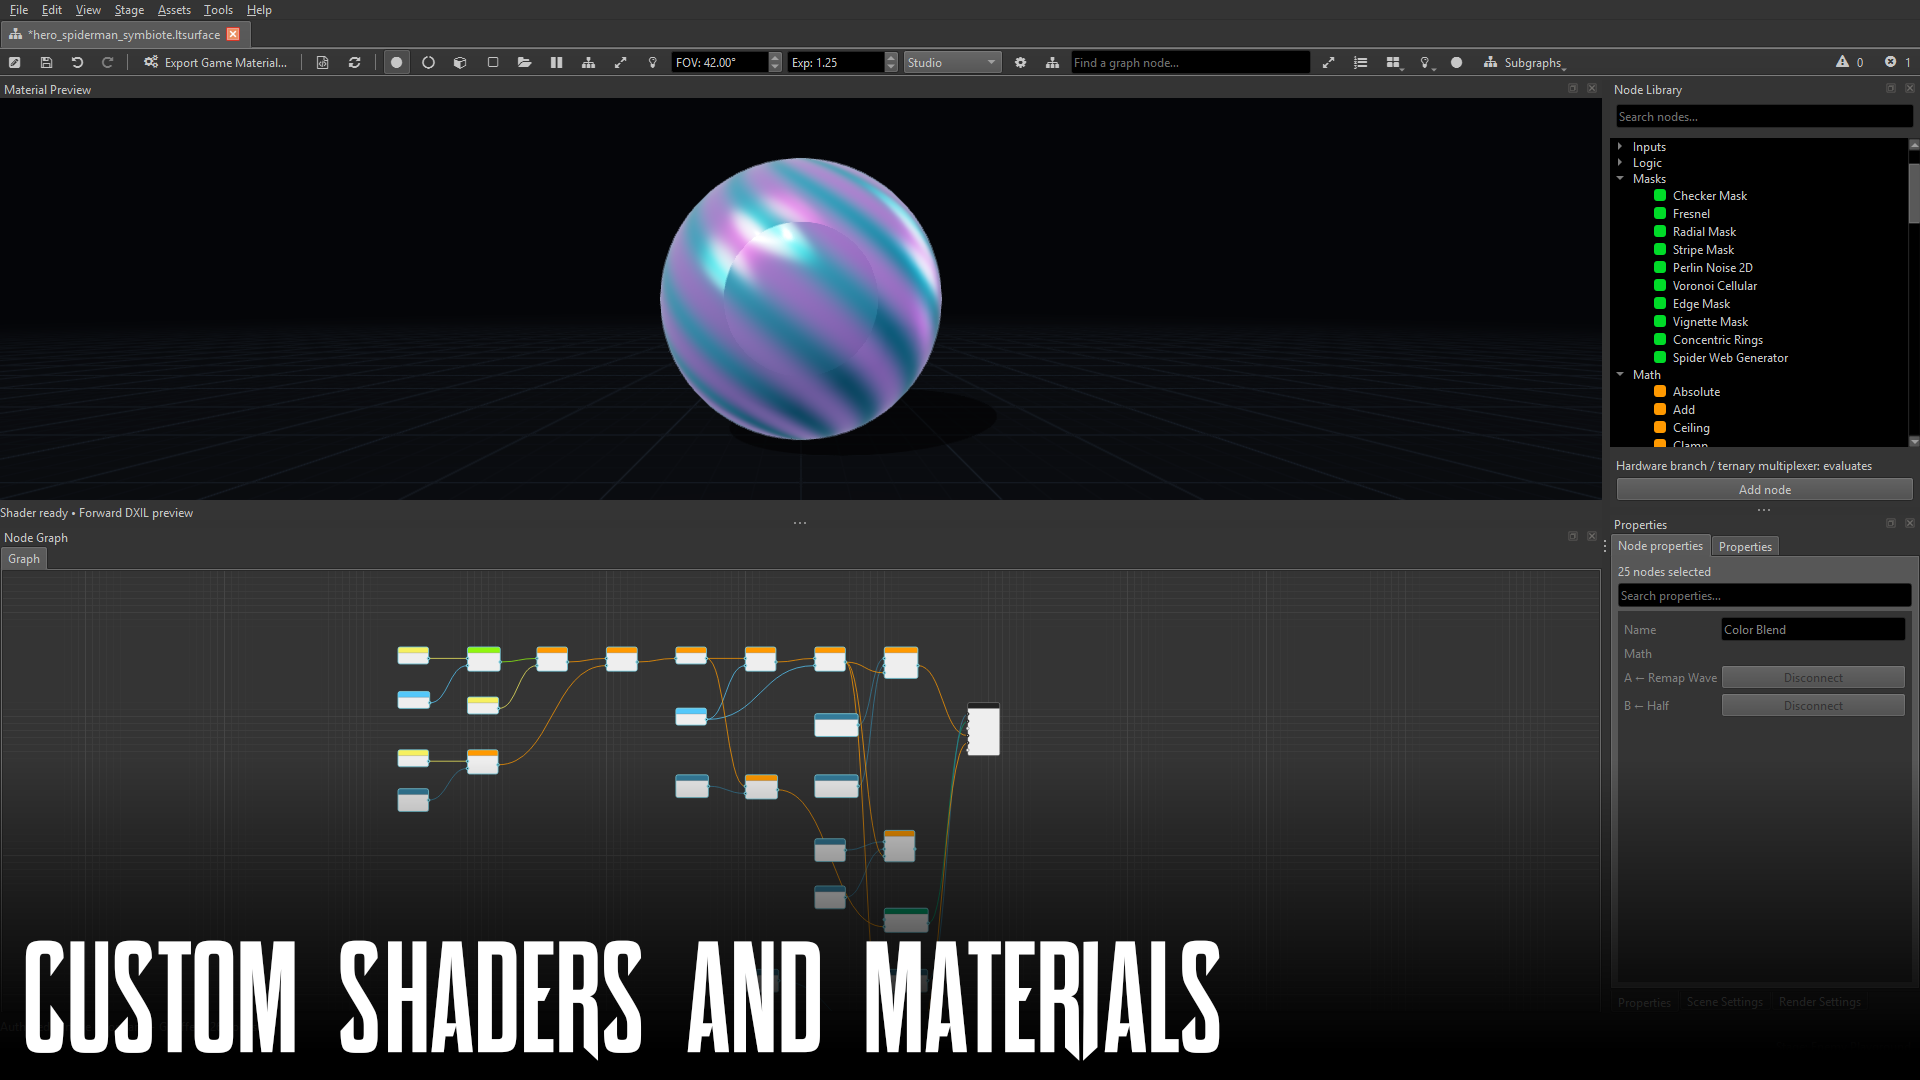The image size is (1920, 1080).
Task: Click the graph list view icon
Action: click(x=1360, y=62)
